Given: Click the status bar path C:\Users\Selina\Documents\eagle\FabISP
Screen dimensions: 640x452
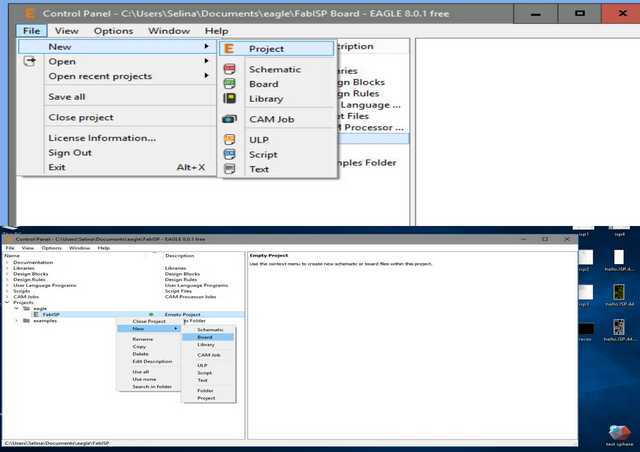Looking at the screenshot, I should tap(57, 443).
